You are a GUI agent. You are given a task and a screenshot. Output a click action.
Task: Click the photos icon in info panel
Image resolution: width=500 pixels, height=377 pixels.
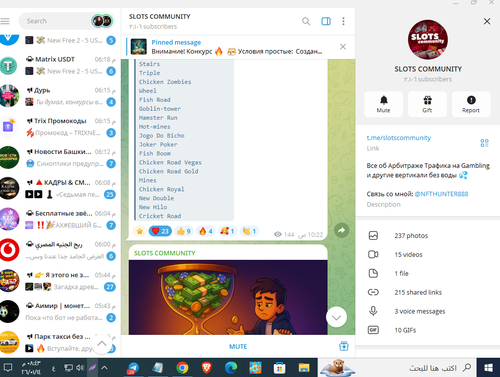click(x=373, y=236)
